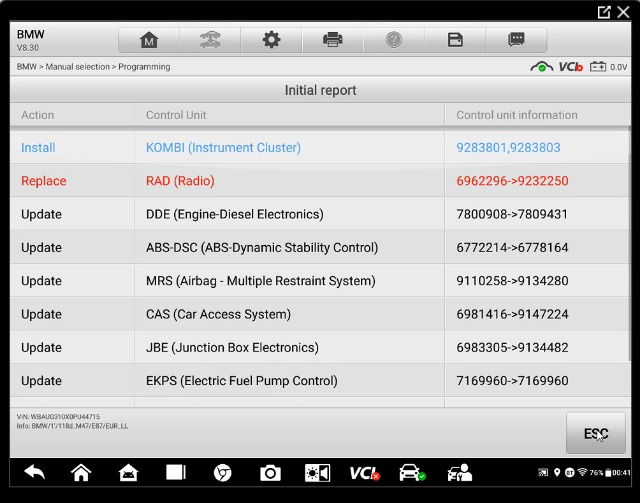Tap the battery voltage indicator
Viewport: 640px width, 503px height.
coord(608,67)
